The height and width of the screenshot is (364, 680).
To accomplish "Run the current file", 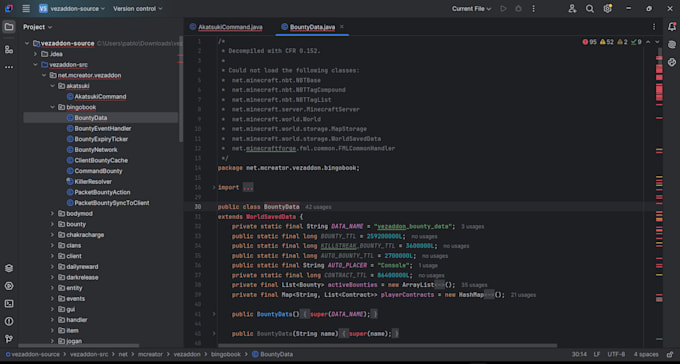I will [x=503, y=9].
